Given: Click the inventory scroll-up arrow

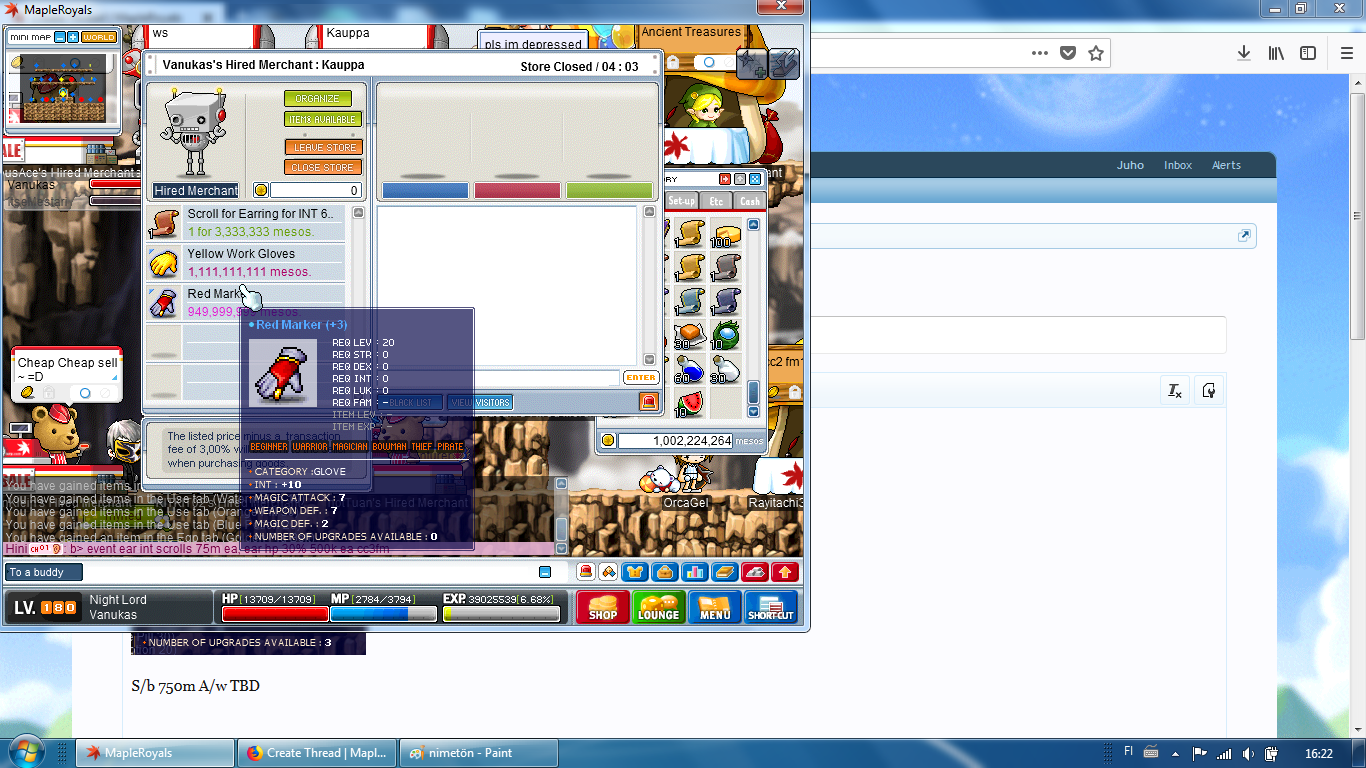Looking at the screenshot, I should [754, 225].
